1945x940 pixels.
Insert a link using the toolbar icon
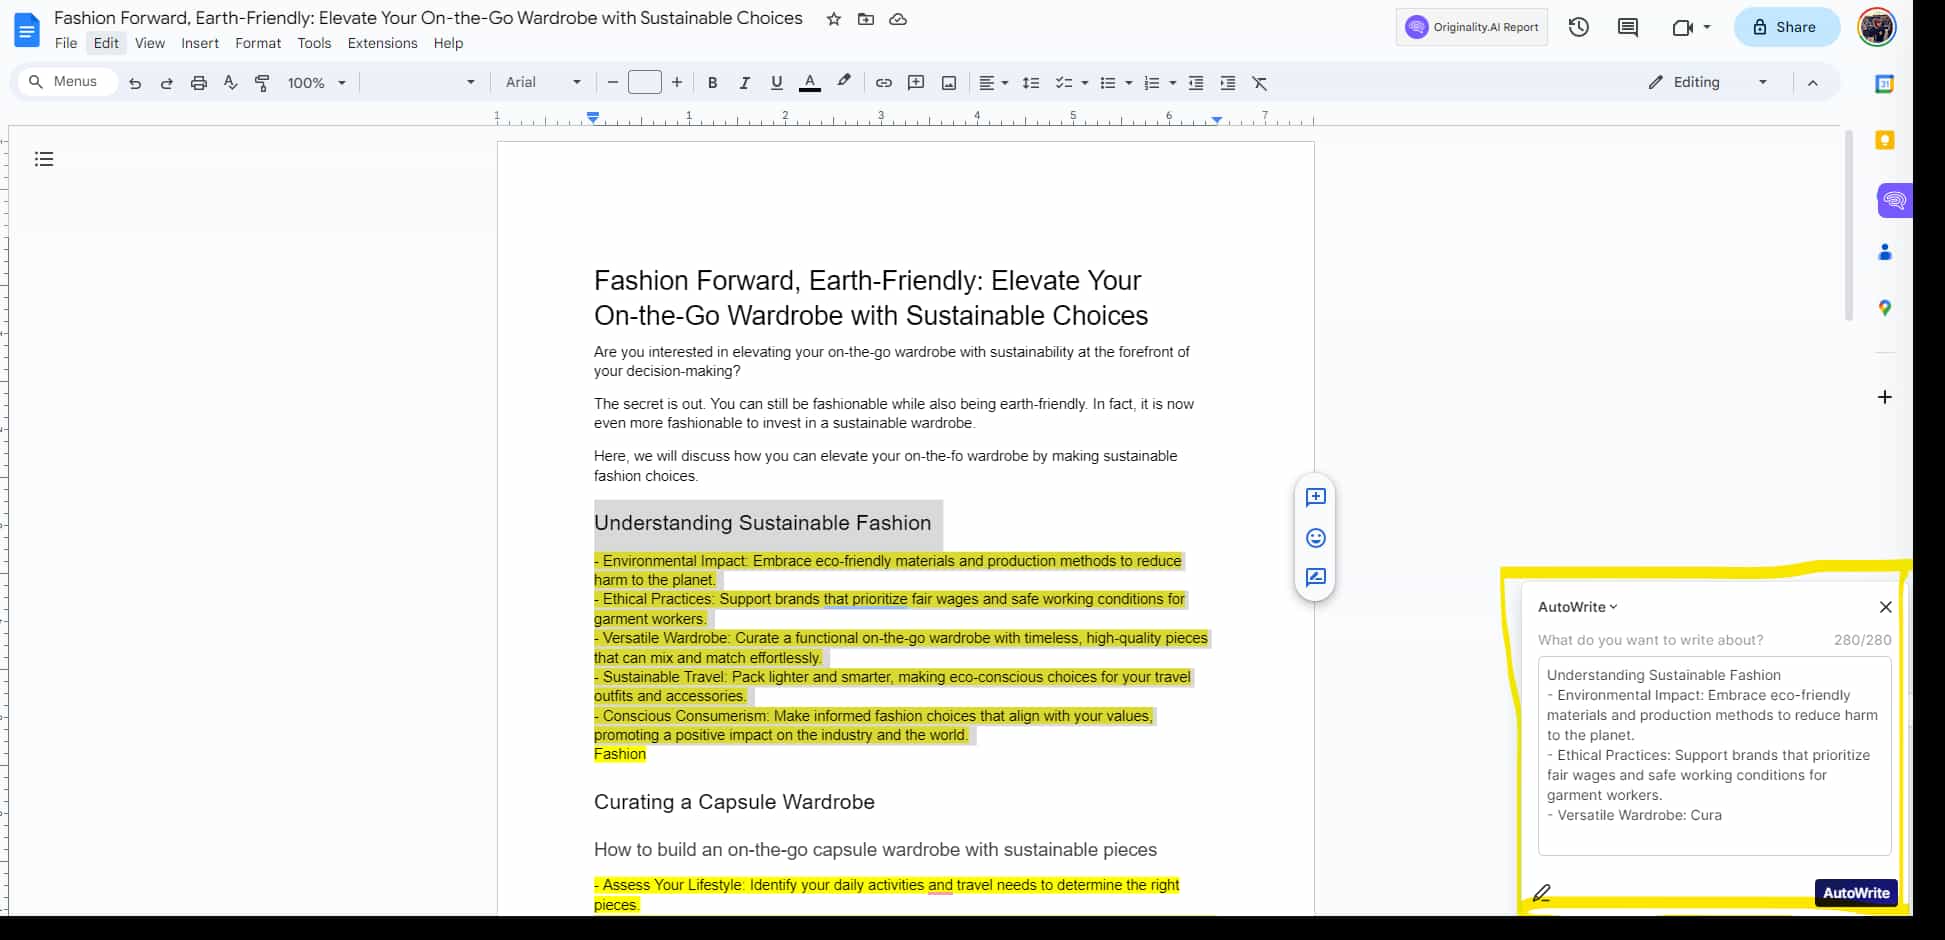(x=884, y=82)
